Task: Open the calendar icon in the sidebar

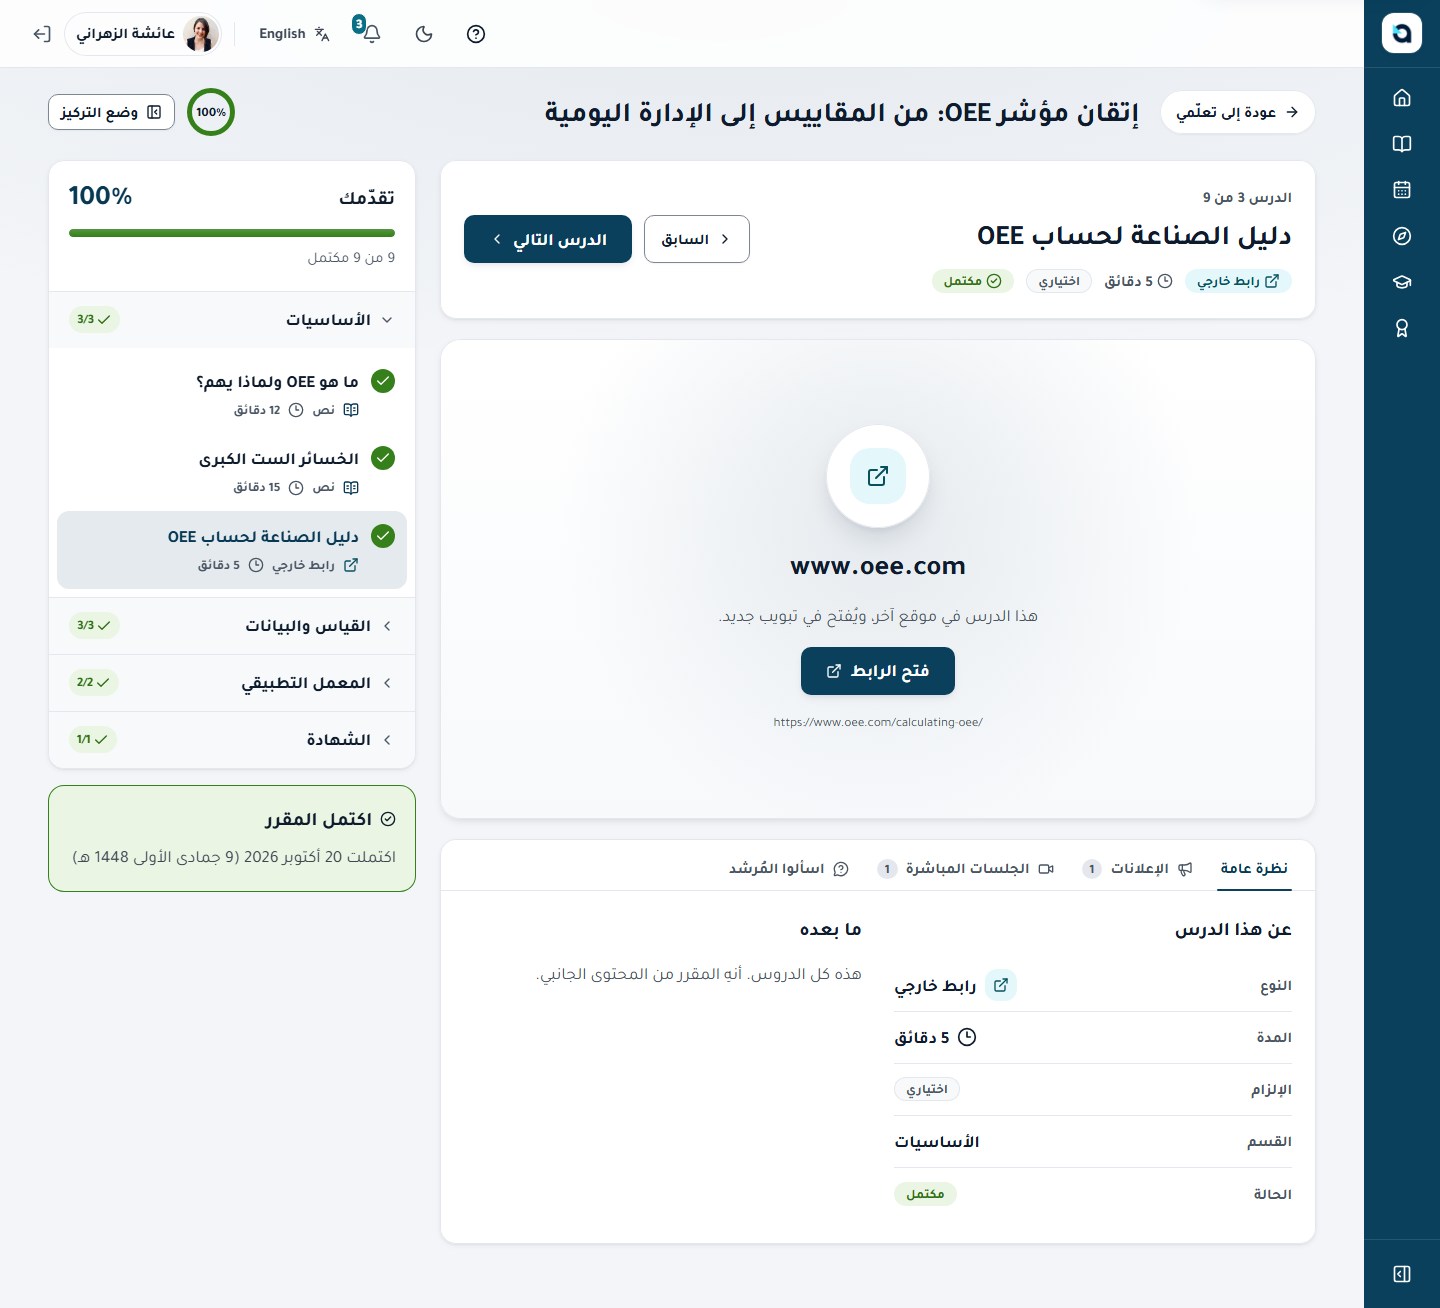Action: 1402,190
